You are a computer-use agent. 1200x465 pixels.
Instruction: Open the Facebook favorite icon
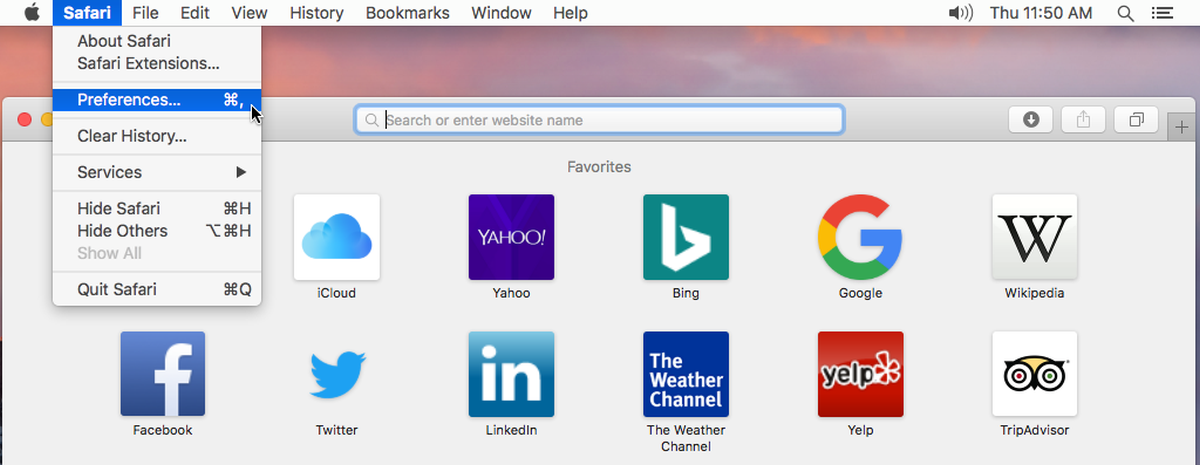[x=162, y=373]
